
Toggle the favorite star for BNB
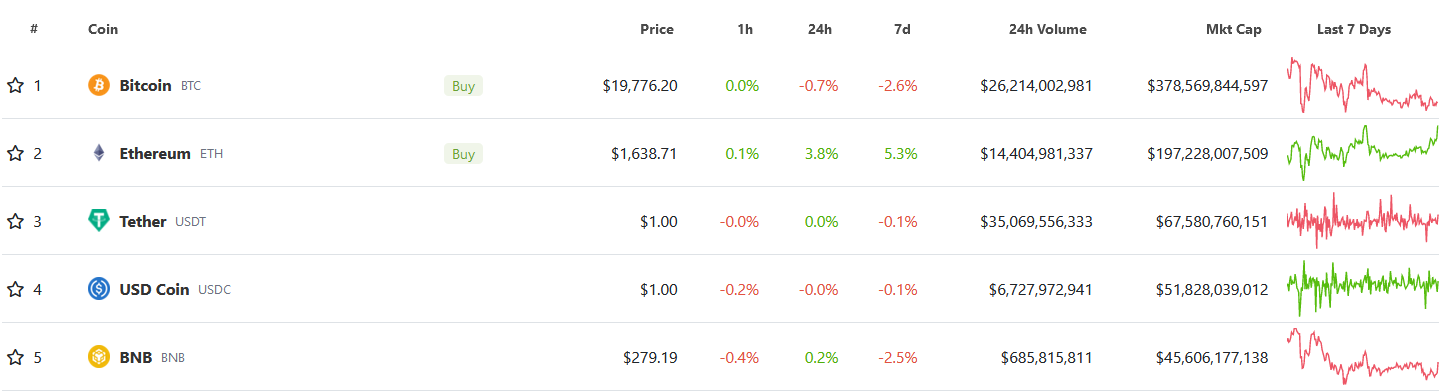click(x=15, y=357)
